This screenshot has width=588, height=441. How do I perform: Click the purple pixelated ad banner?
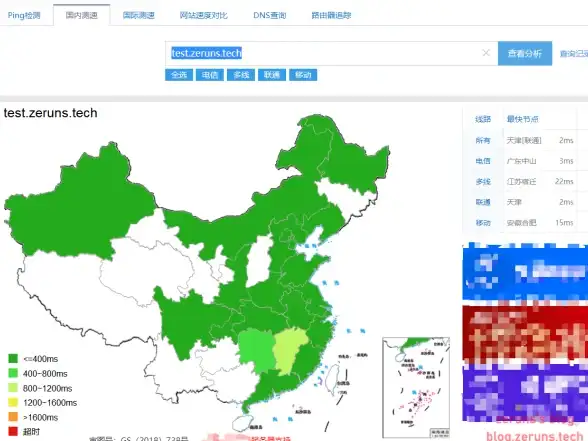525,392
